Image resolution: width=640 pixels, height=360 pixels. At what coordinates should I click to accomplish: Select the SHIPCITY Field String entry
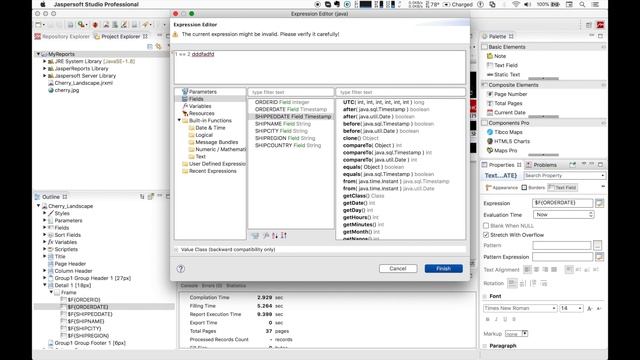tap(281, 131)
